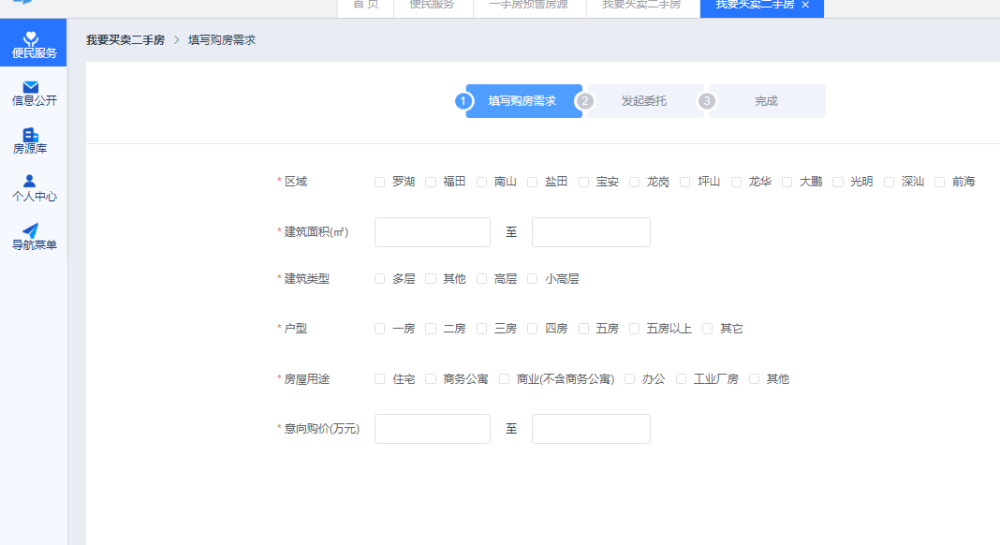Check the 商业(不含商务公寓) usage checkbox

pyautogui.click(x=504, y=379)
